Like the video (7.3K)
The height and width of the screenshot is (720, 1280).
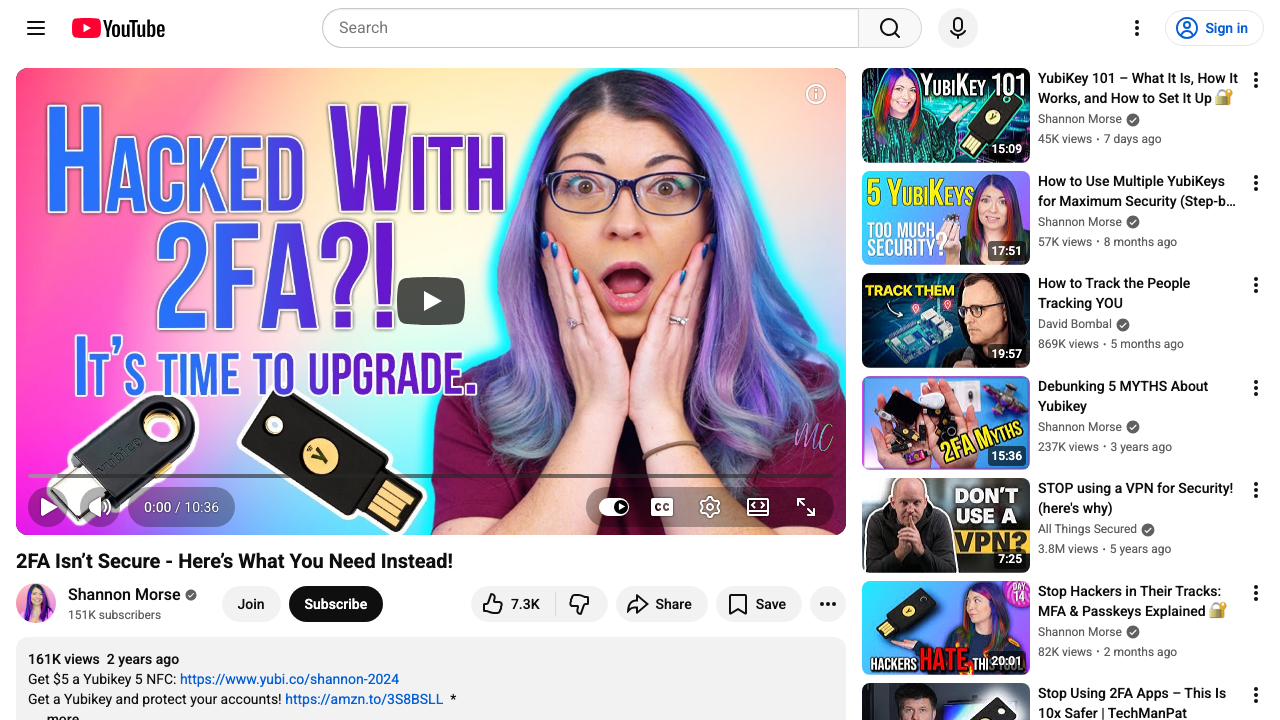[512, 604]
